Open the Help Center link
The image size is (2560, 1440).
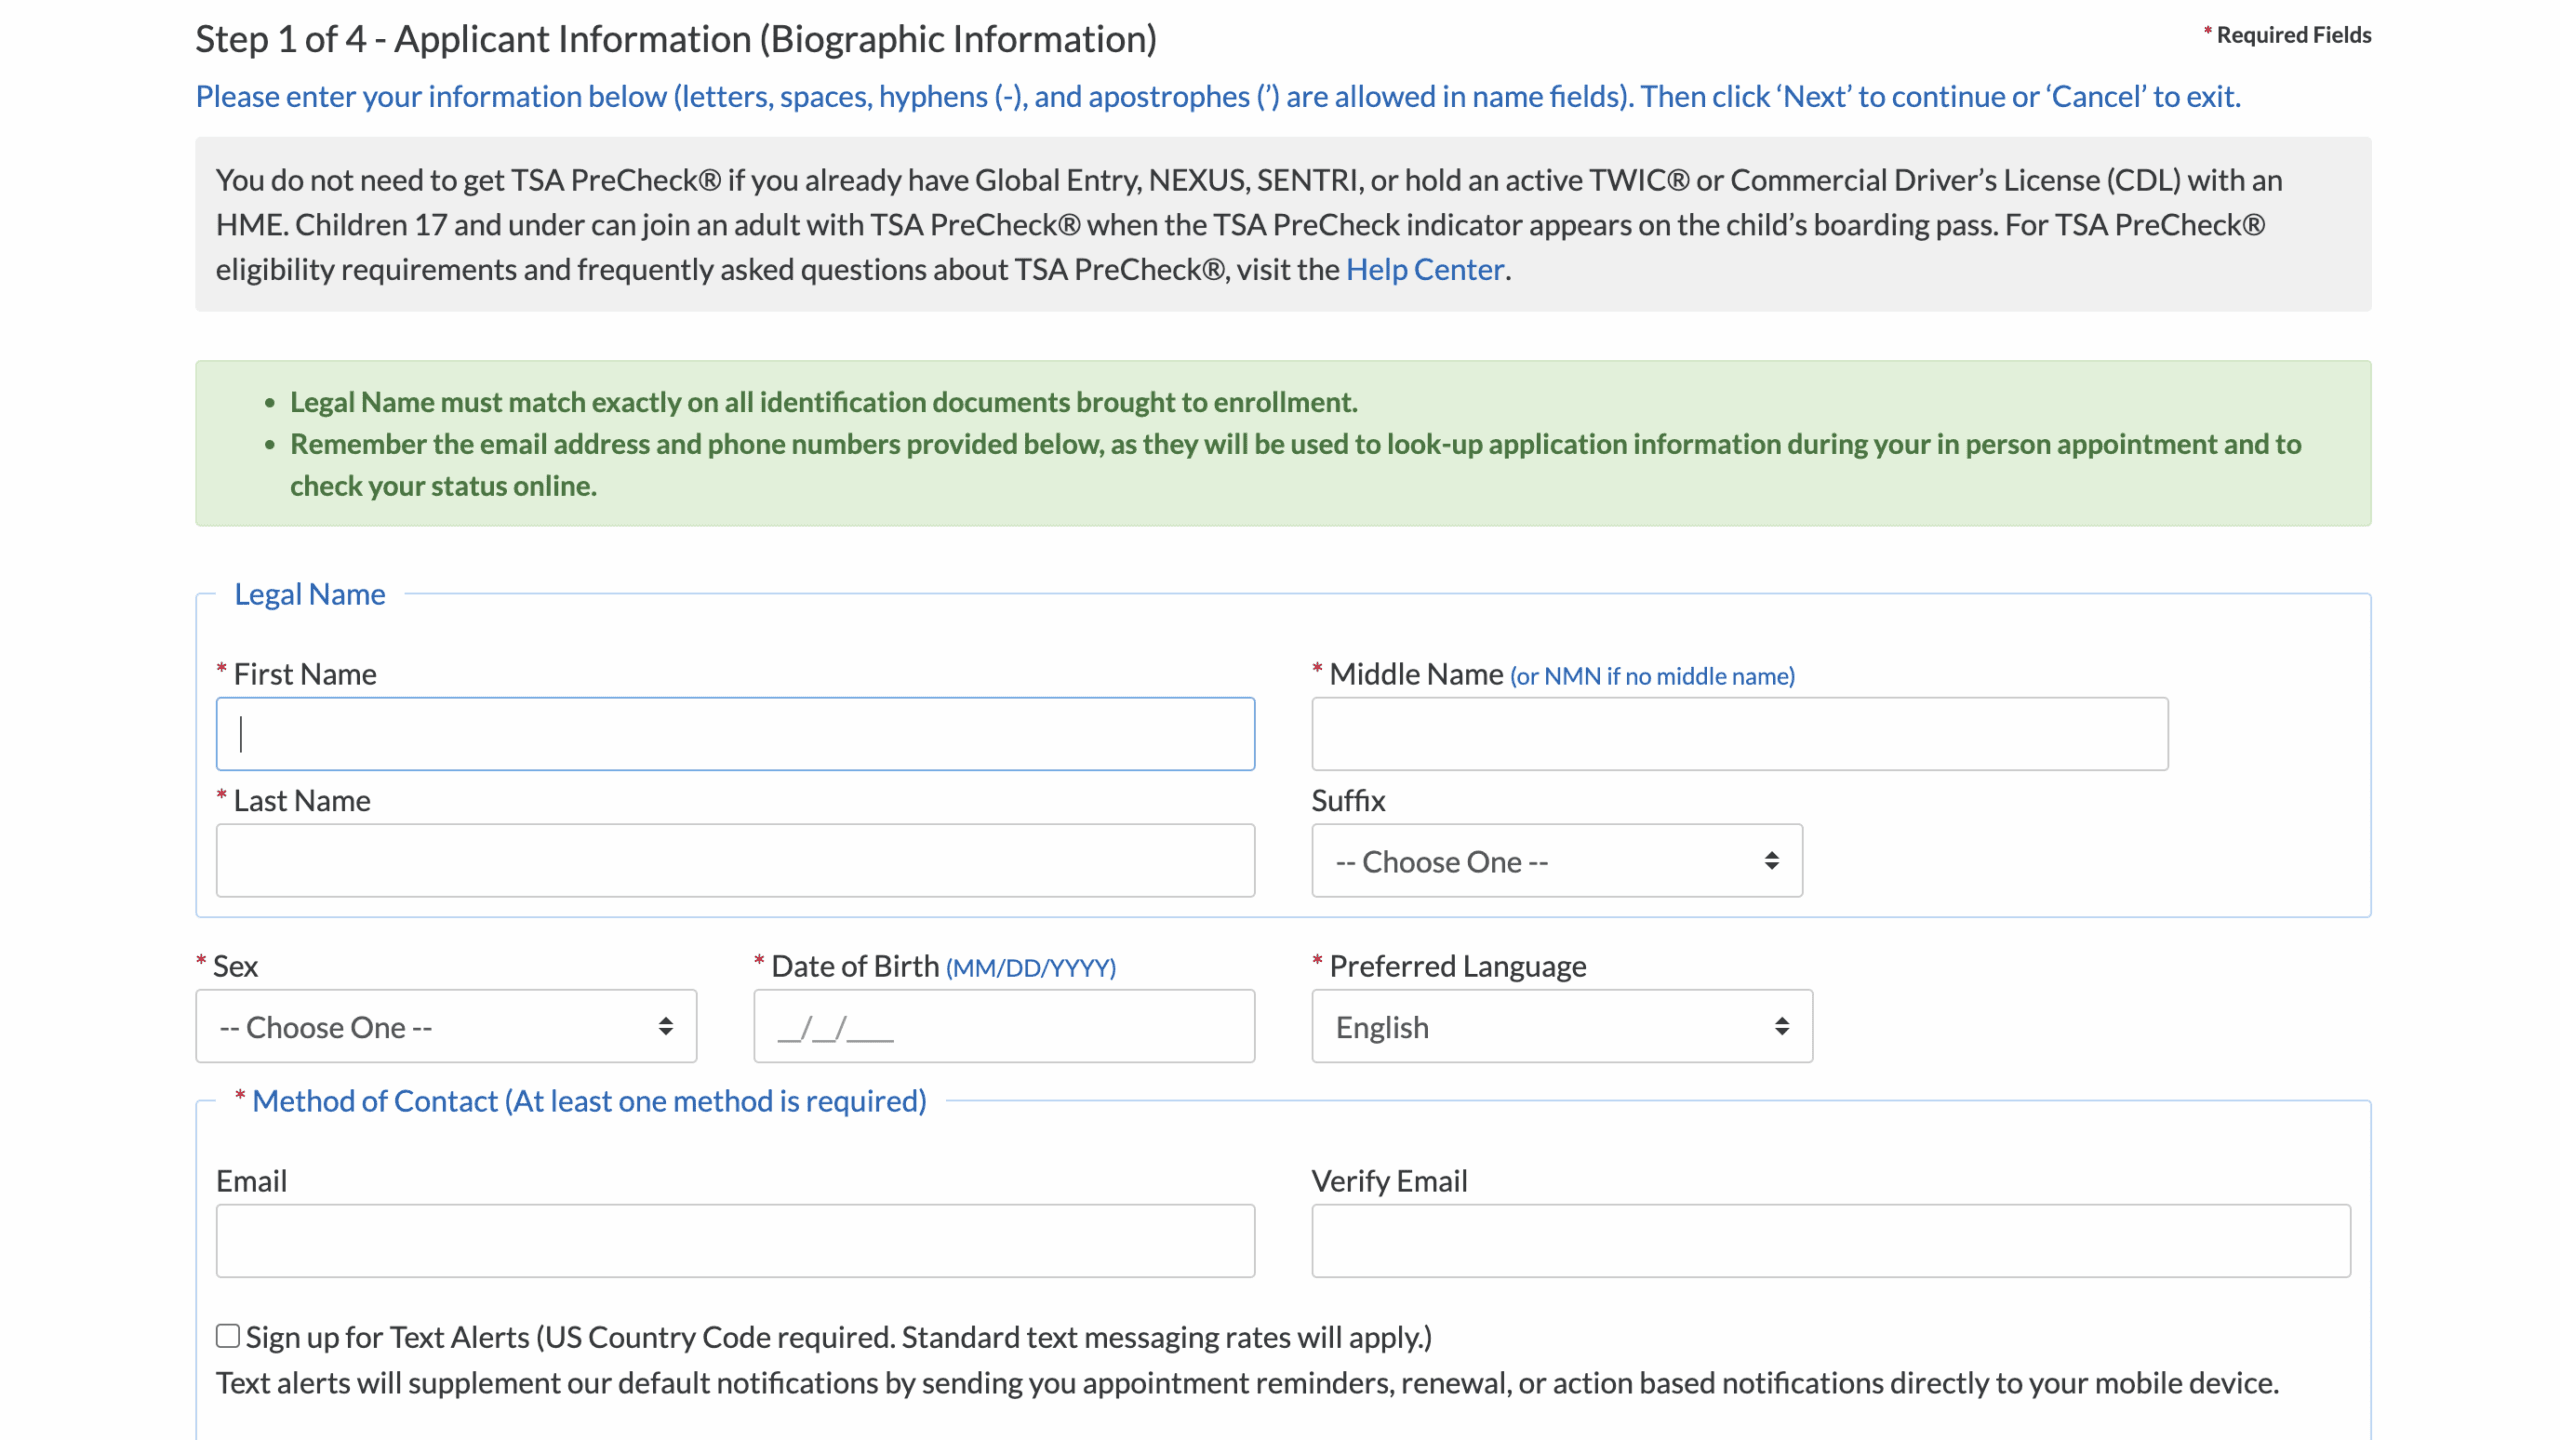tap(1424, 268)
